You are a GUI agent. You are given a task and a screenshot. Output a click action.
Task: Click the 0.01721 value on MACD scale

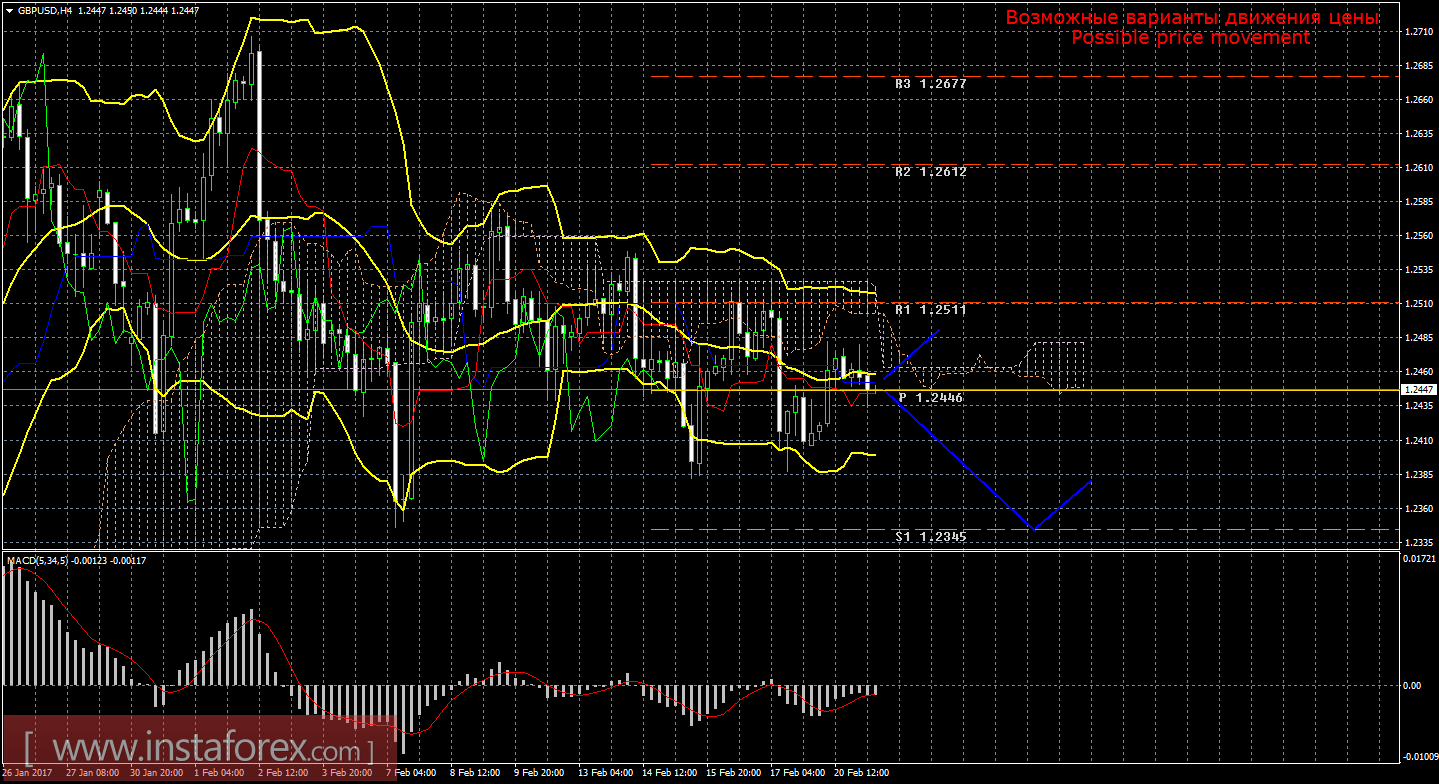(x=1419, y=558)
